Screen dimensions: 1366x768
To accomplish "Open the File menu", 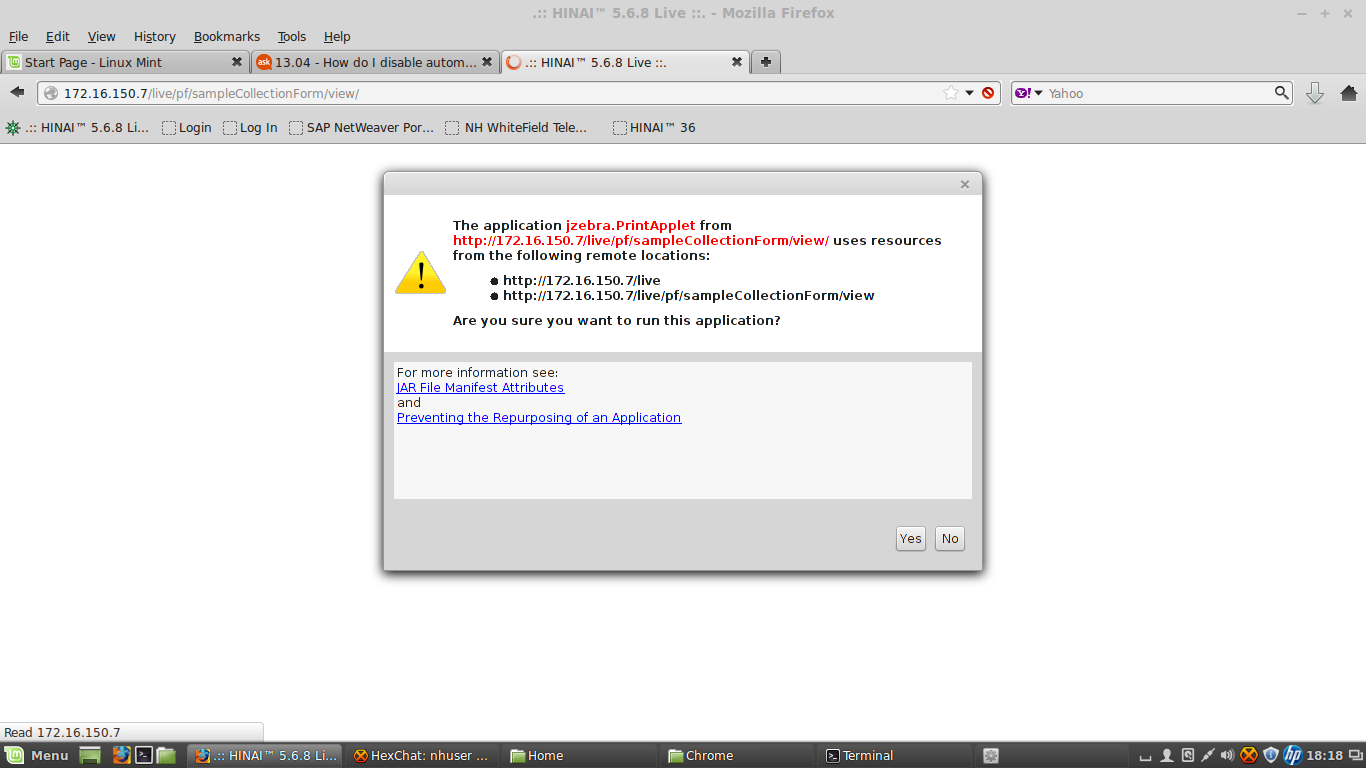I will (18, 36).
